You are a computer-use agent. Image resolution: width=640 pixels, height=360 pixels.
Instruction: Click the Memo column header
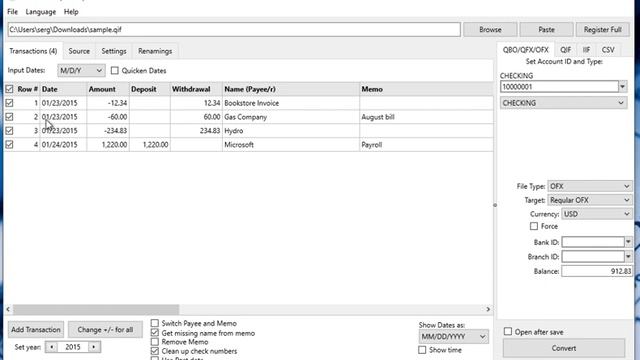coord(426,89)
